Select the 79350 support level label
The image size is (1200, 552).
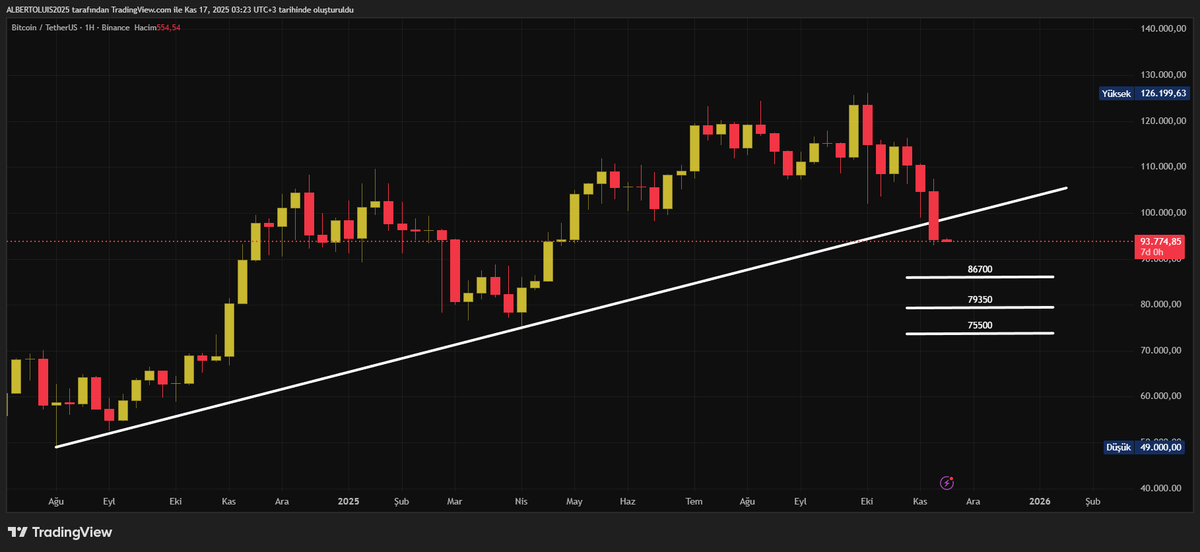click(x=980, y=299)
